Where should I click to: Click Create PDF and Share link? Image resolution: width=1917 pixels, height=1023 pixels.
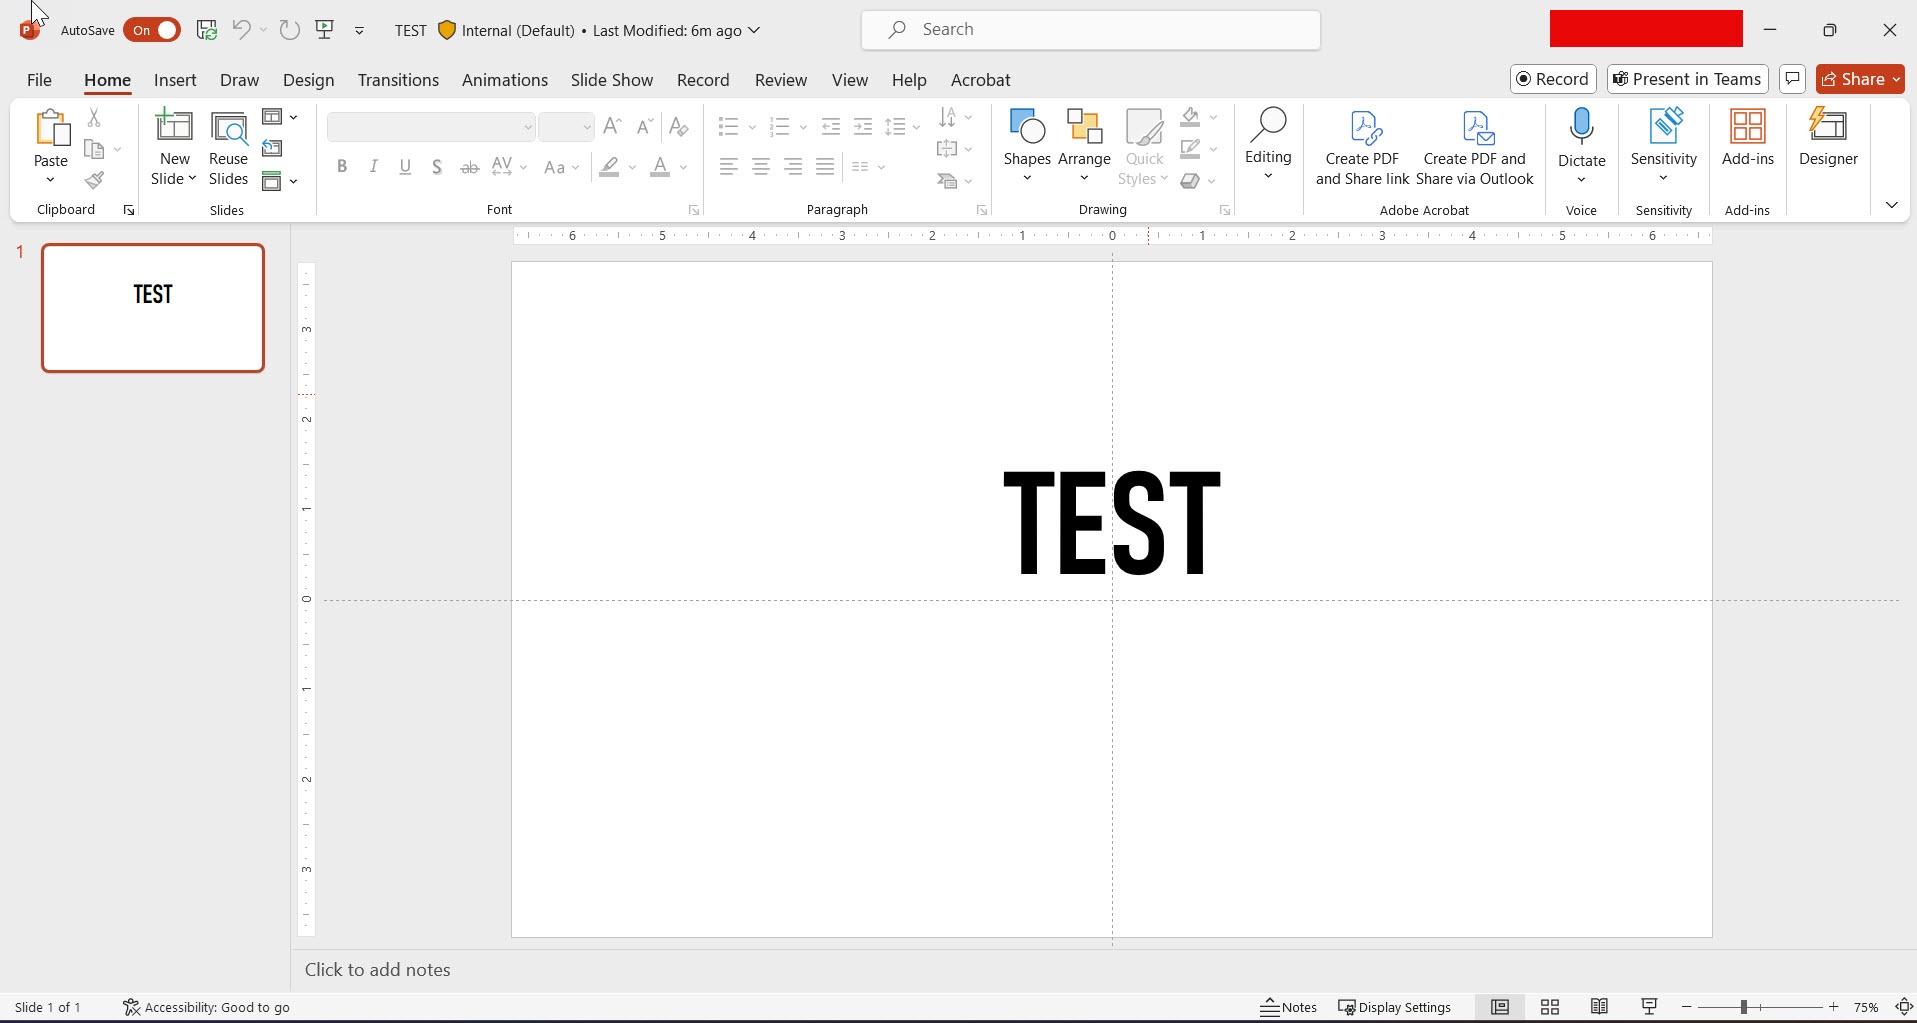[x=1361, y=145]
